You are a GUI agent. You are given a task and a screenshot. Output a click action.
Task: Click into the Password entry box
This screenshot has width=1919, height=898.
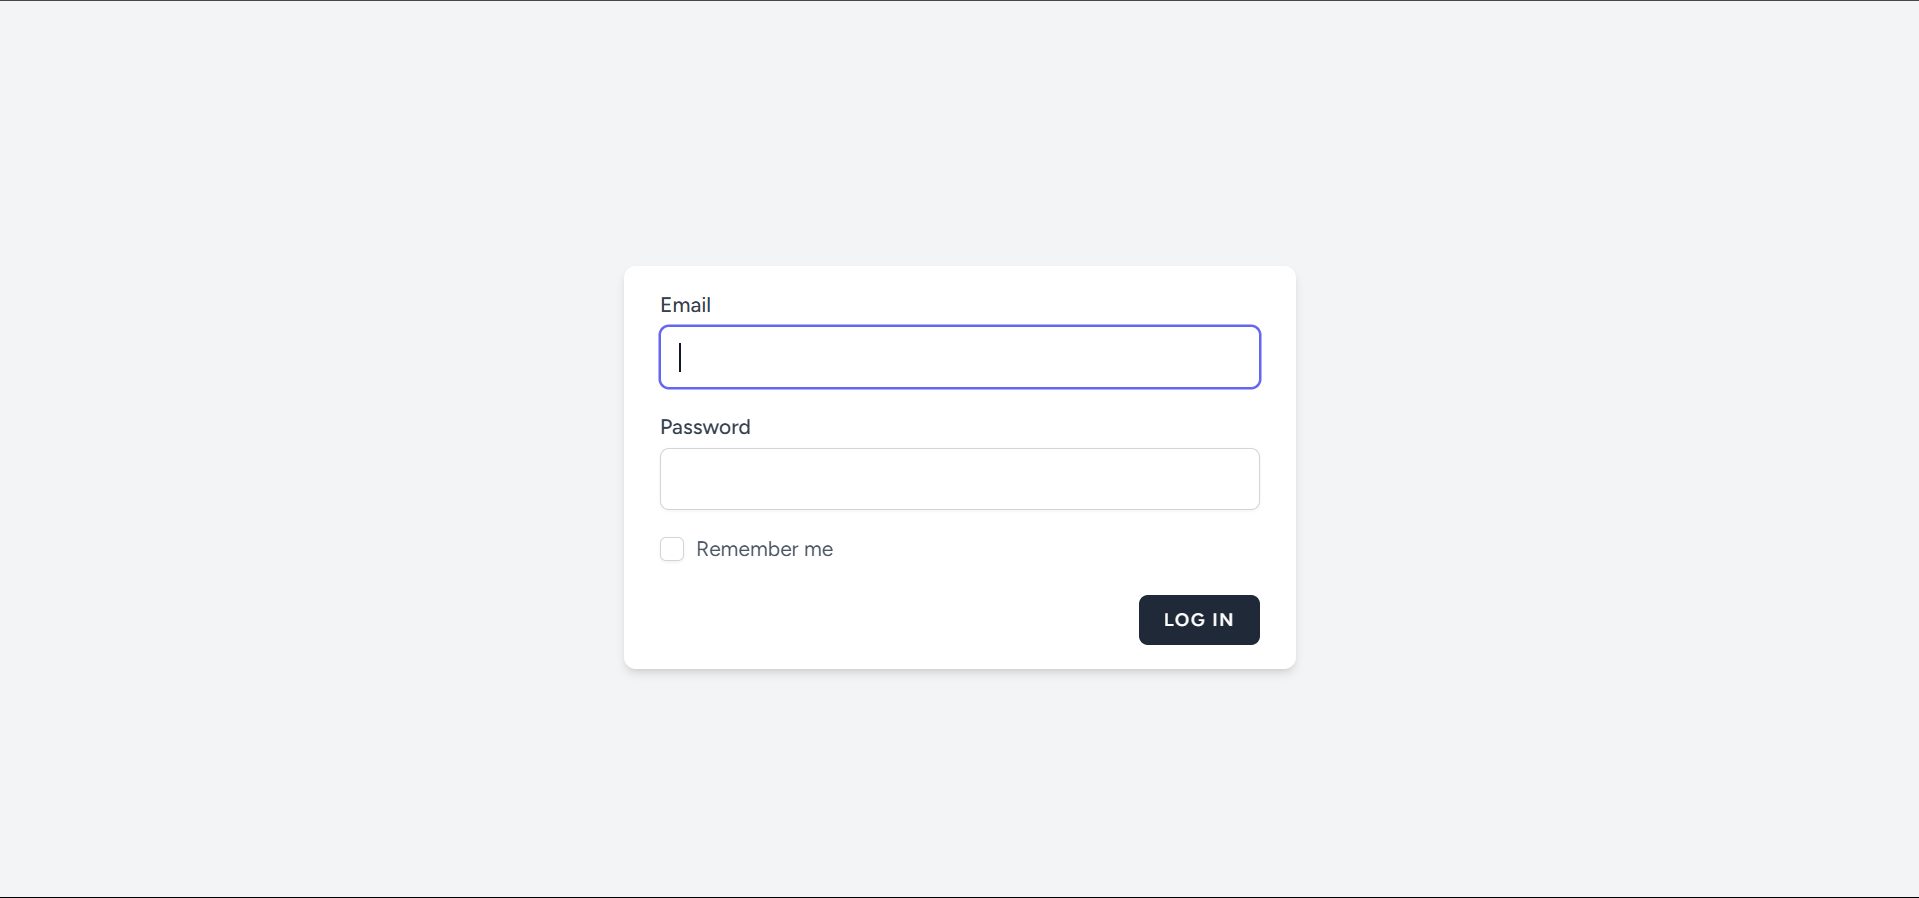pos(959,479)
